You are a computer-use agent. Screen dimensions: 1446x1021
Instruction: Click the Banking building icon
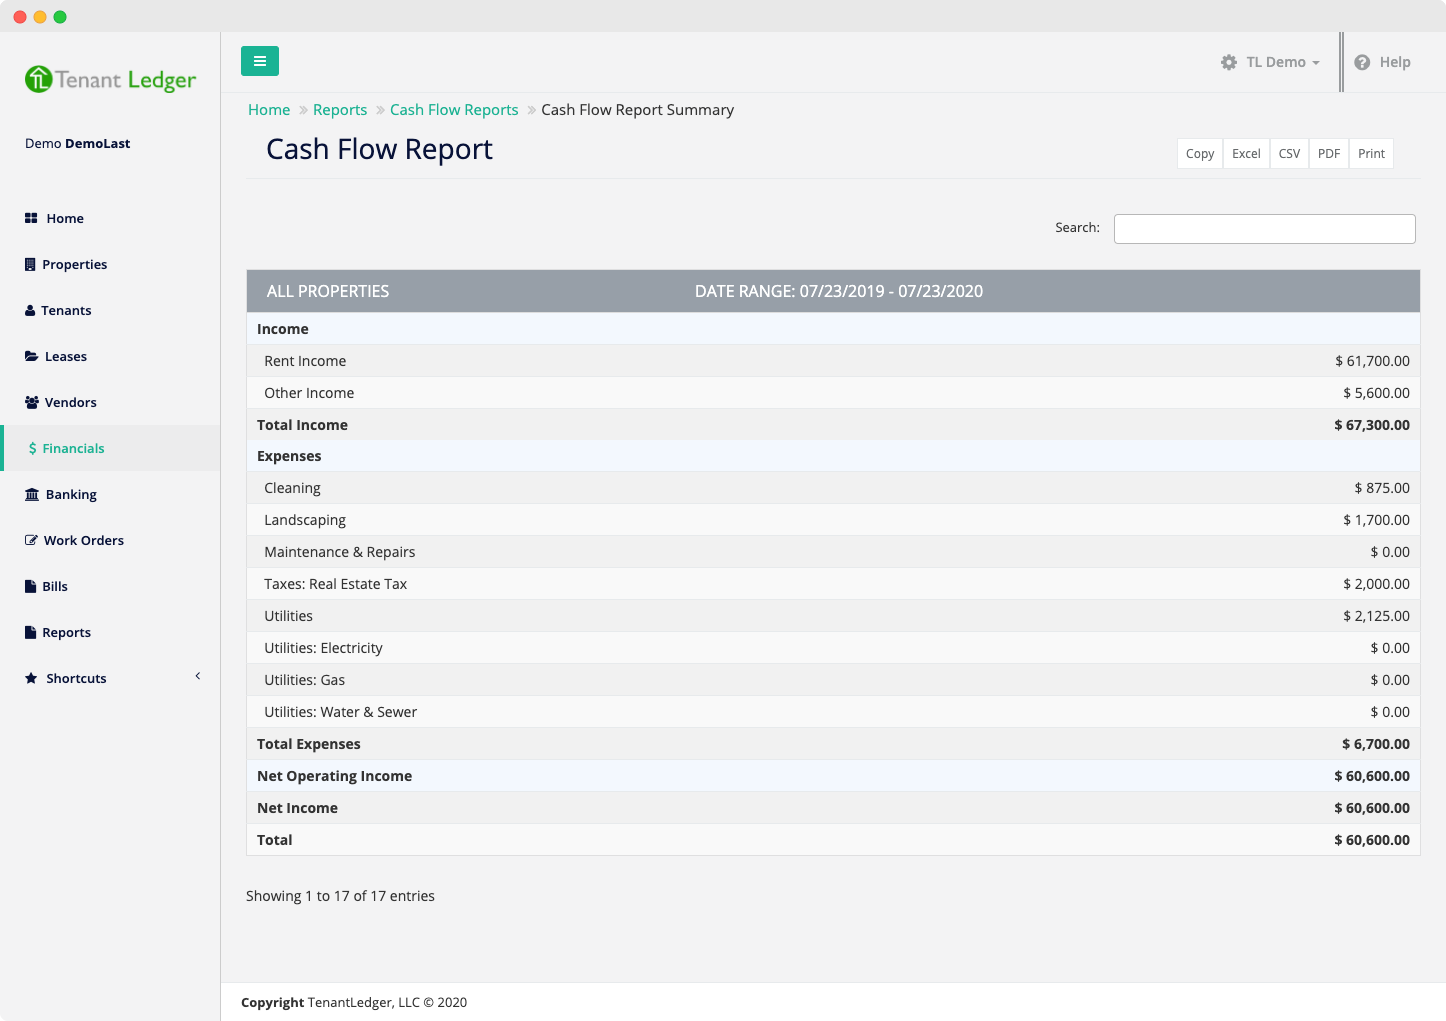coord(32,495)
